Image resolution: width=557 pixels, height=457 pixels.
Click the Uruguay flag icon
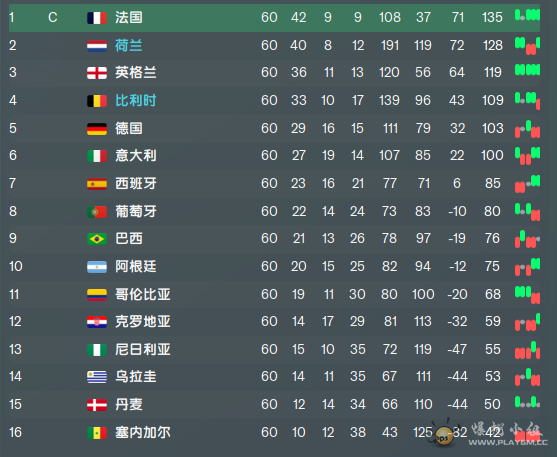97,377
